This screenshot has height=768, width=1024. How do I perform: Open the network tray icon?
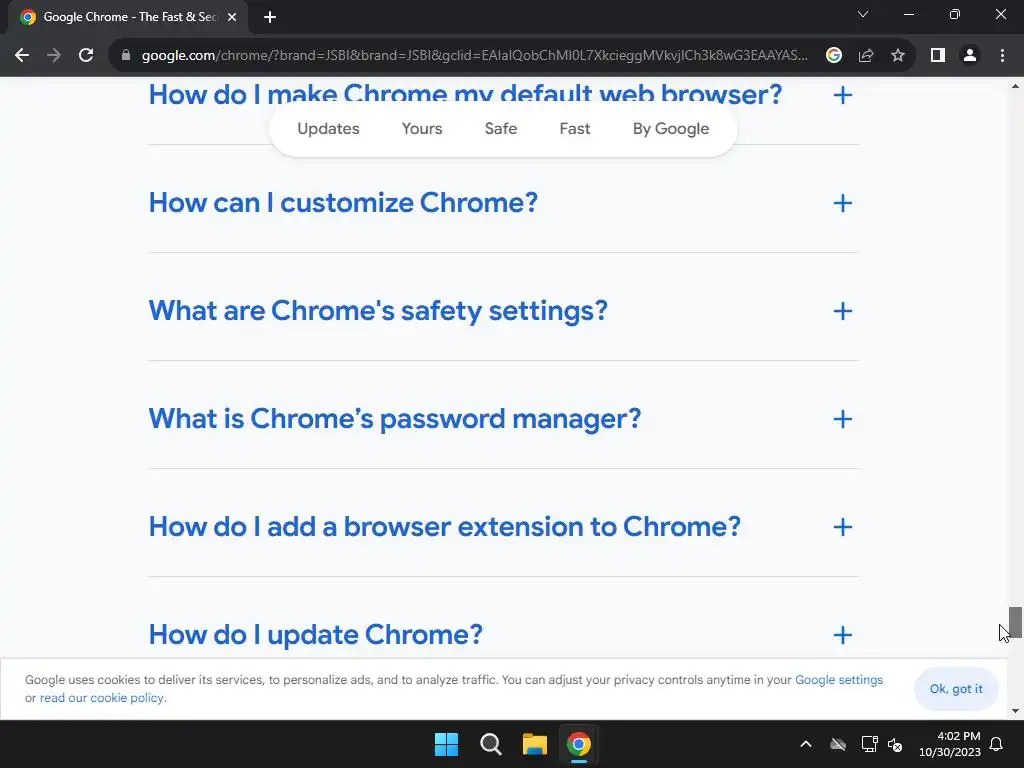point(869,744)
